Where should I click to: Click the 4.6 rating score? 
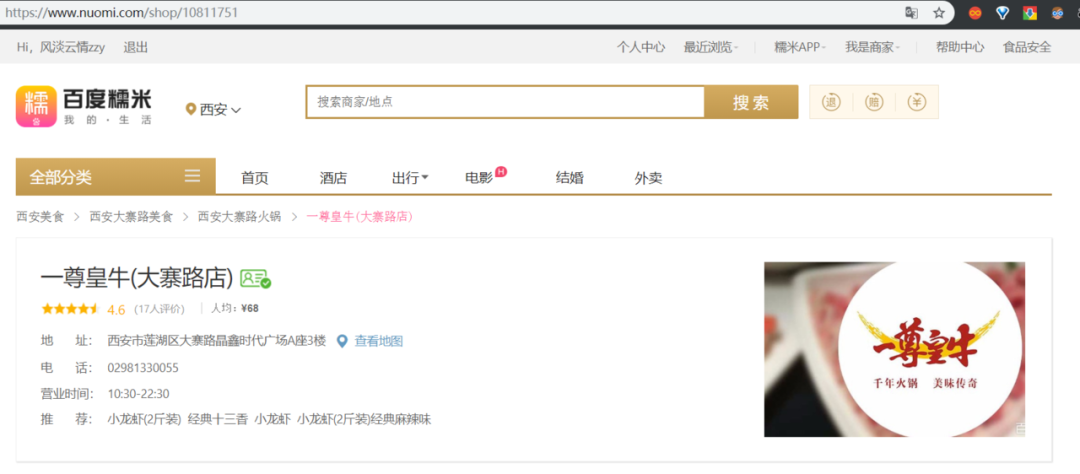pos(116,309)
